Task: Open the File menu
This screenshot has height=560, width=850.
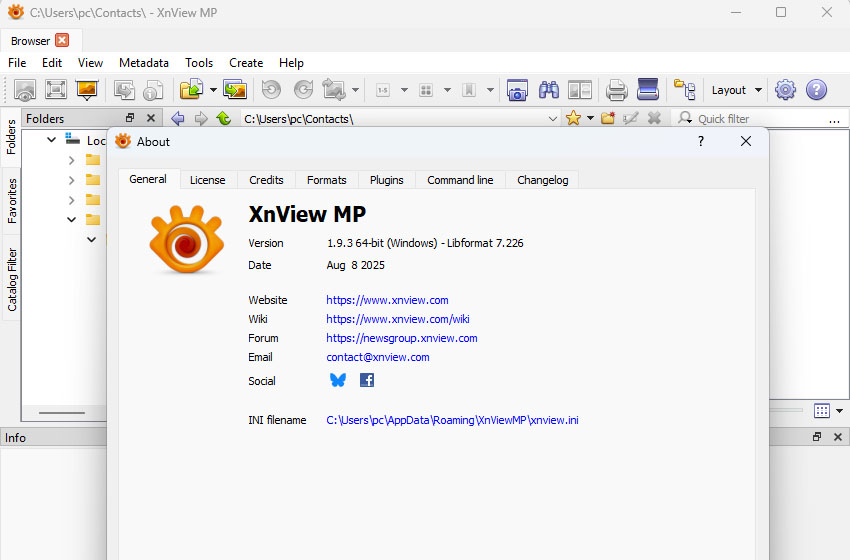Action: (x=17, y=63)
